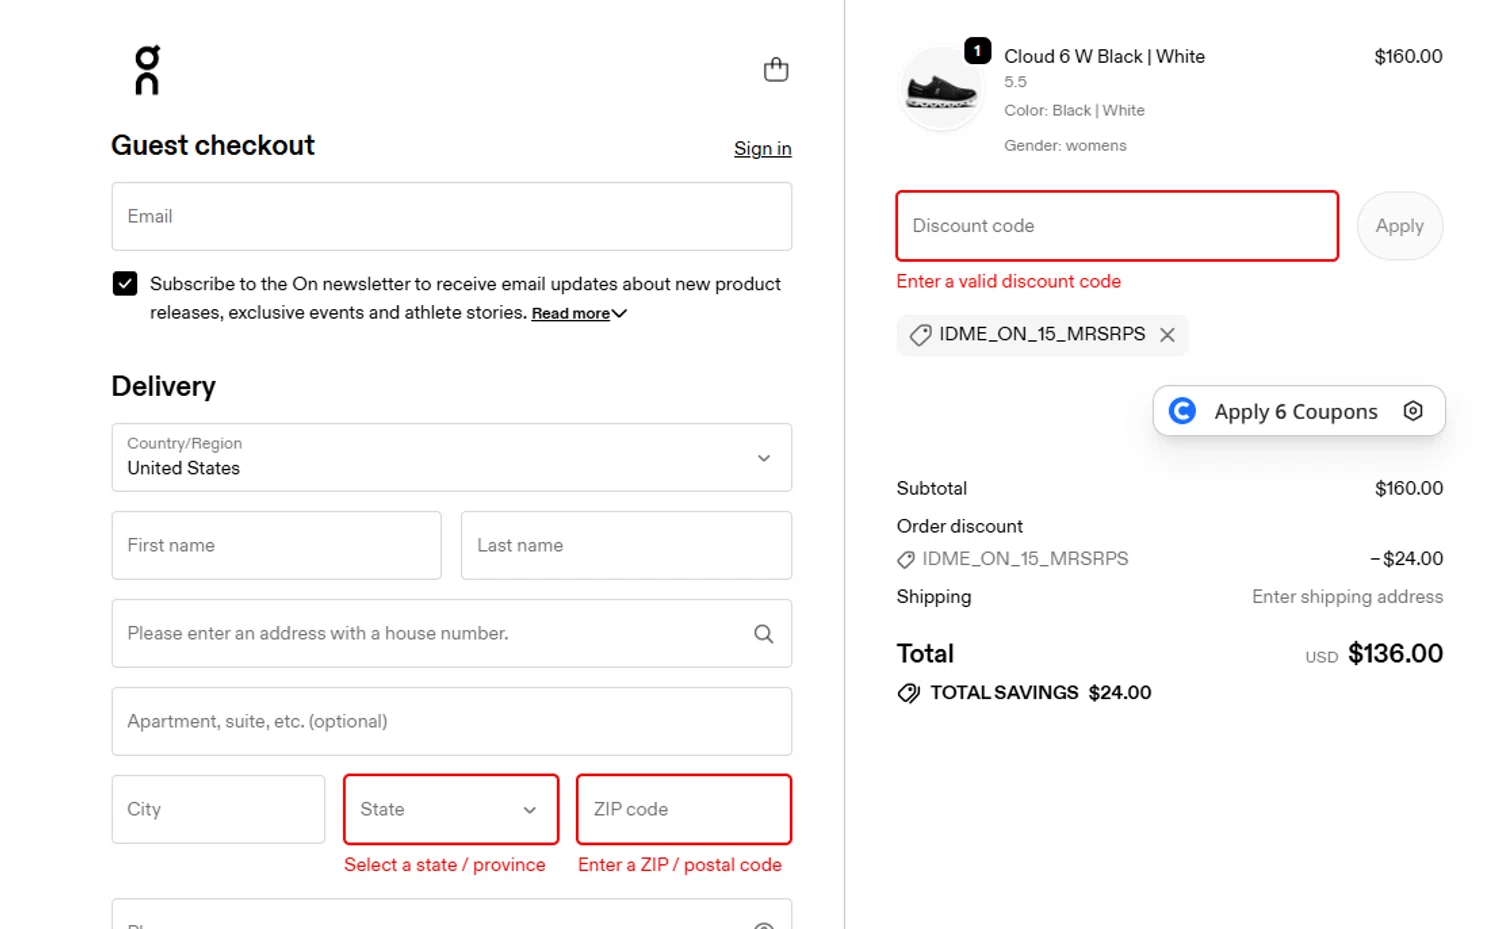Focus the City field
1500x929 pixels.
[218, 809]
